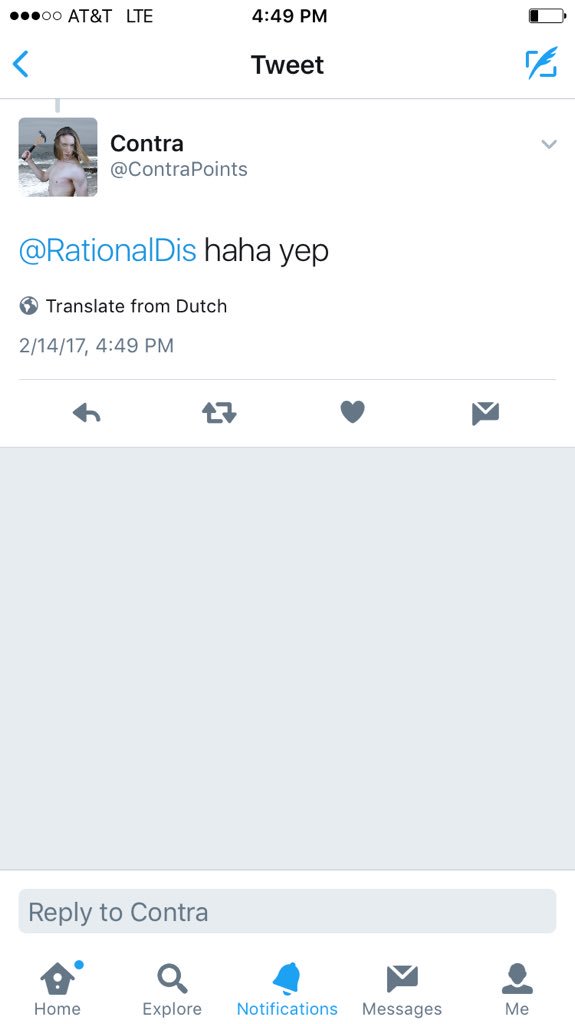Tap the retweet icon
Viewport: 575px width, 1024px height.
219,413
